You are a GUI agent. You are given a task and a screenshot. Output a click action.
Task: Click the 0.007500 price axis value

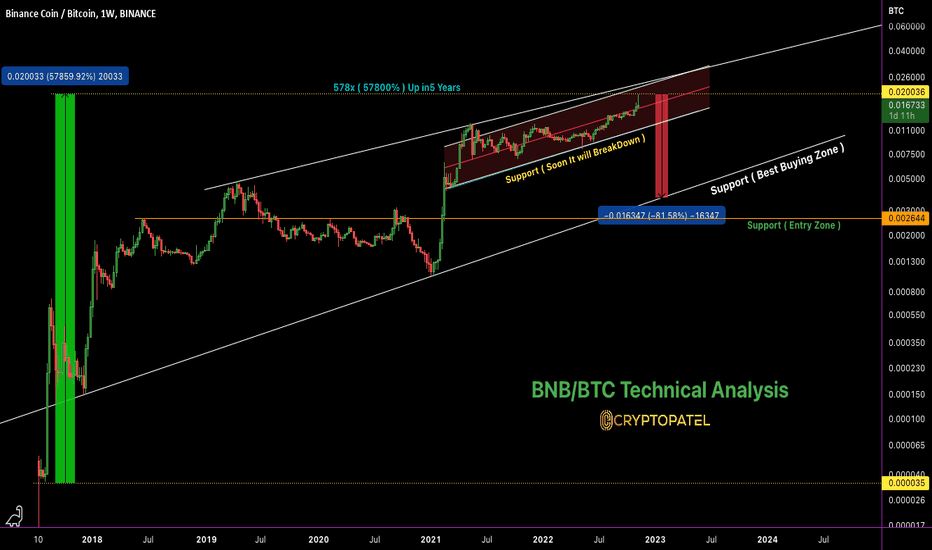coord(906,154)
